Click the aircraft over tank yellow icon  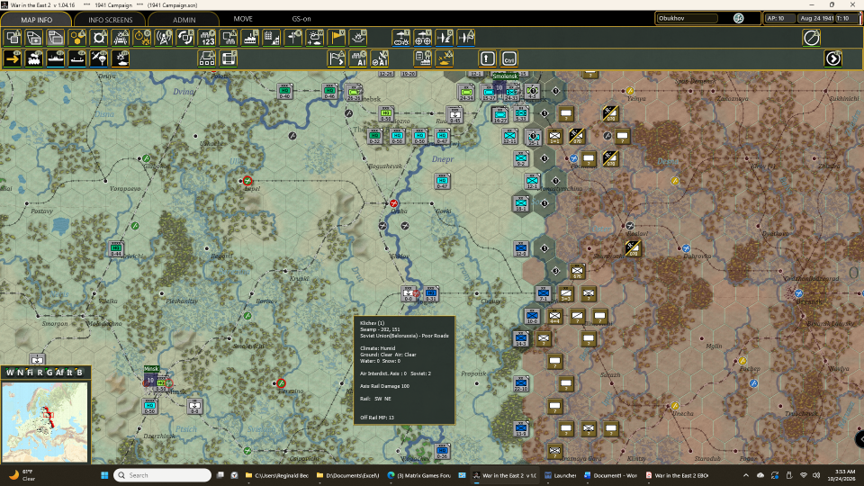coord(444,58)
